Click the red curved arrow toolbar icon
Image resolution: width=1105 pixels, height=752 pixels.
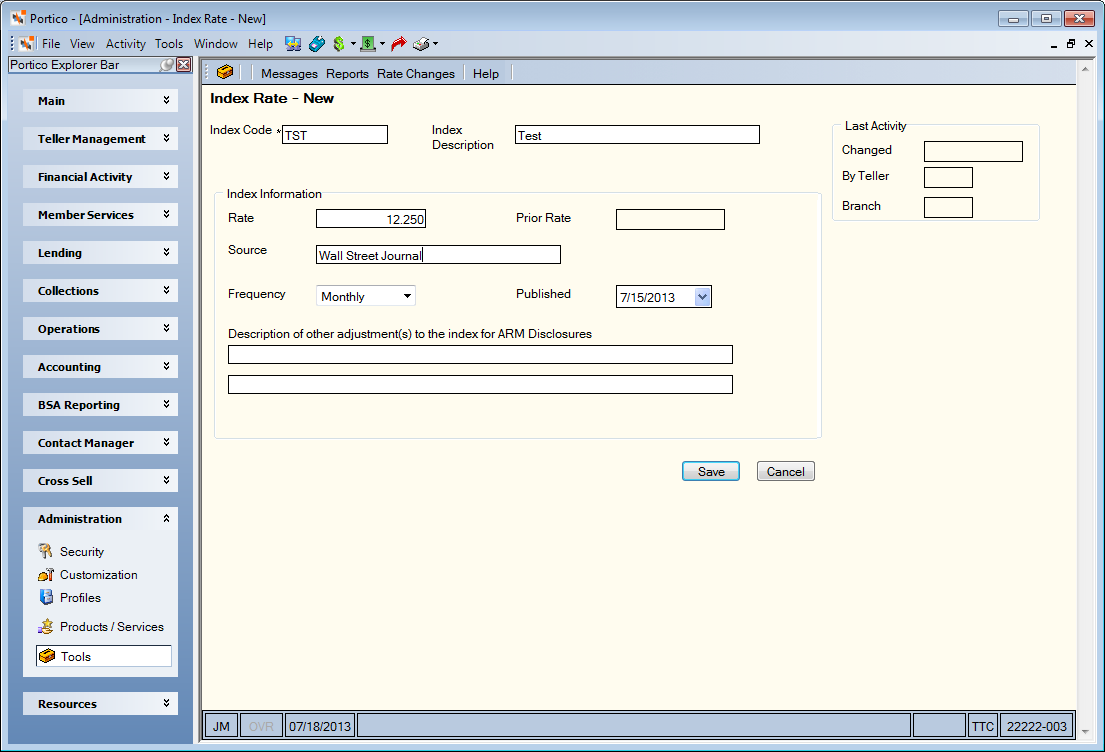tap(399, 44)
